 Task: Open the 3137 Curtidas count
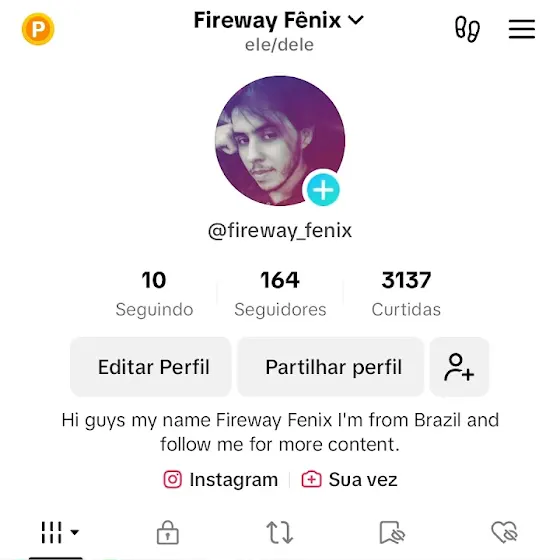(406, 294)
